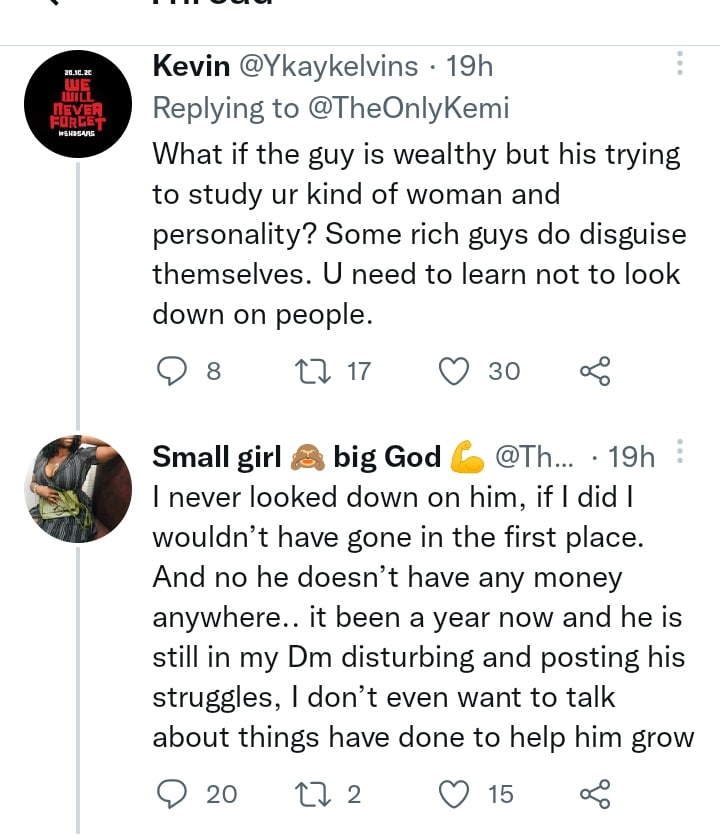Reply to the Small girl big God tweet
This screenshot has height=840, width=720.
point(175,795)
